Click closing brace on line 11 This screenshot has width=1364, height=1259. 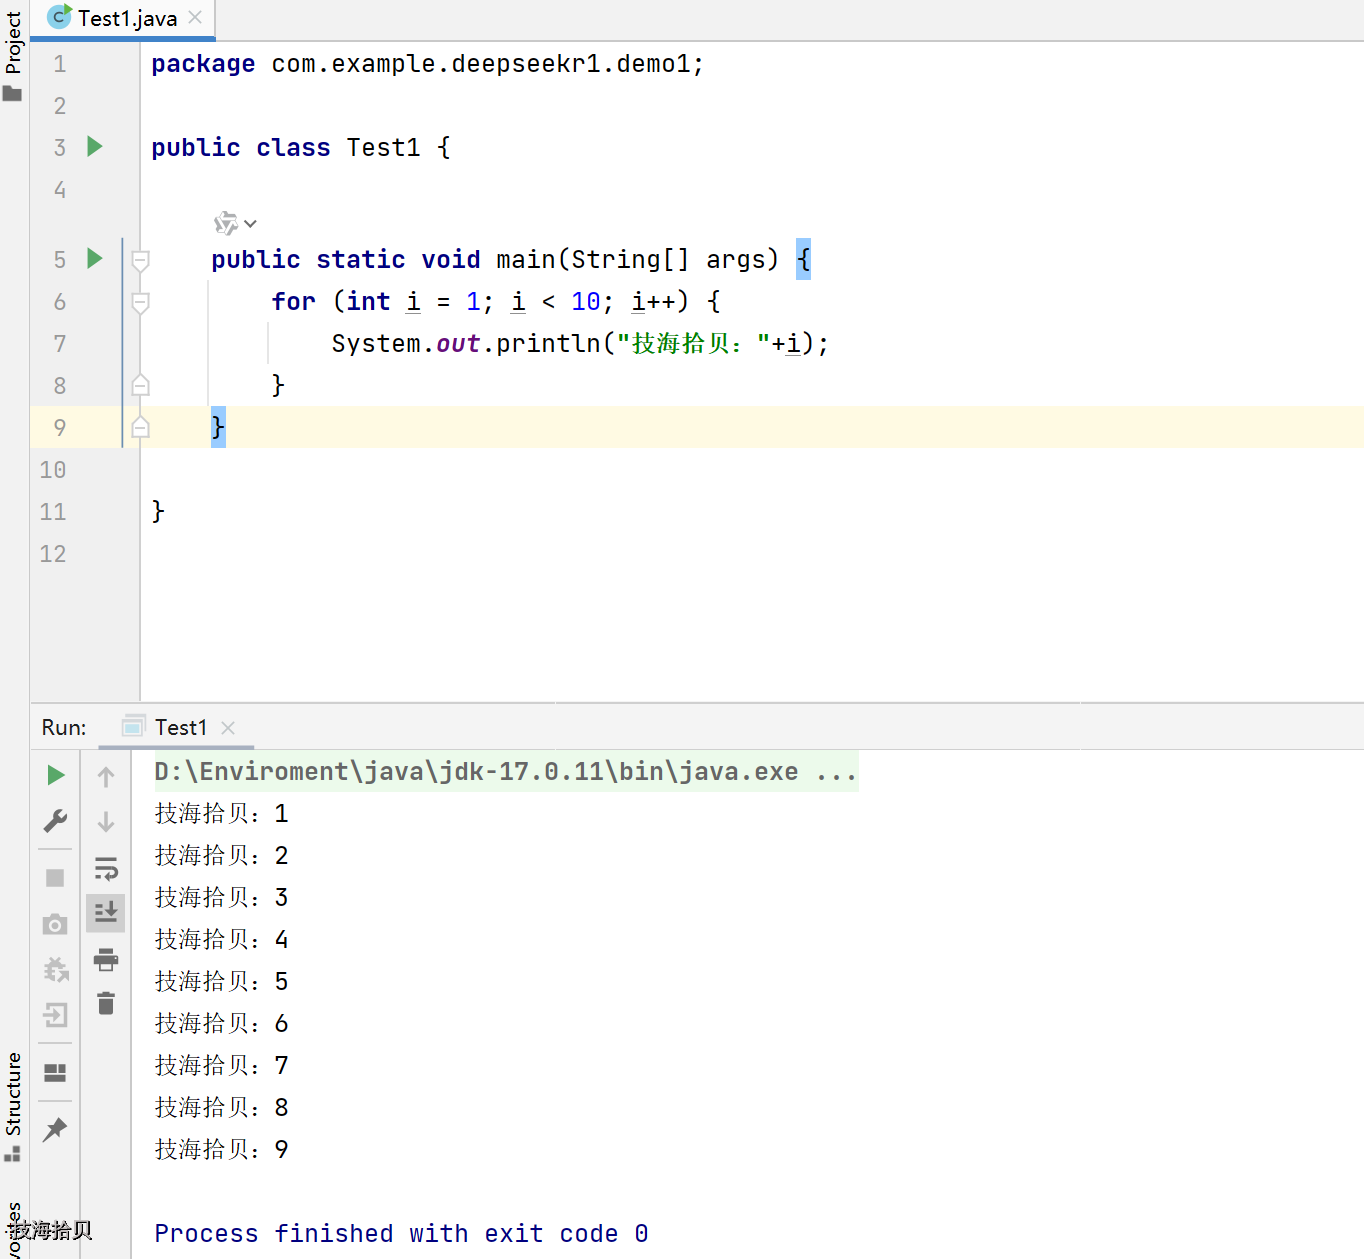tap(158, 512)
